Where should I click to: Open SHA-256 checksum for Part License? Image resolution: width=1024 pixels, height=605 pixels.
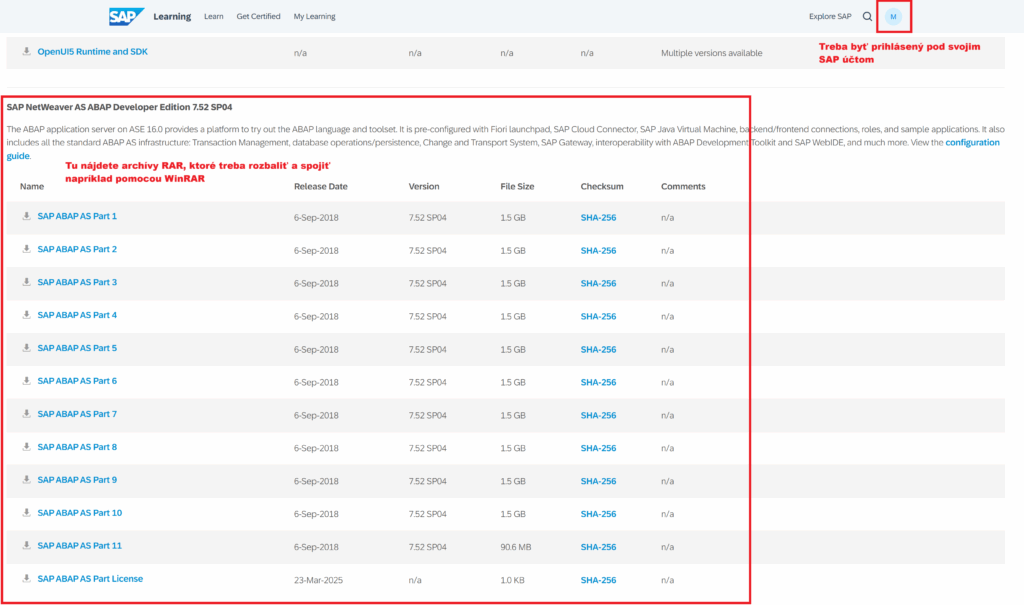click(598, 580)
